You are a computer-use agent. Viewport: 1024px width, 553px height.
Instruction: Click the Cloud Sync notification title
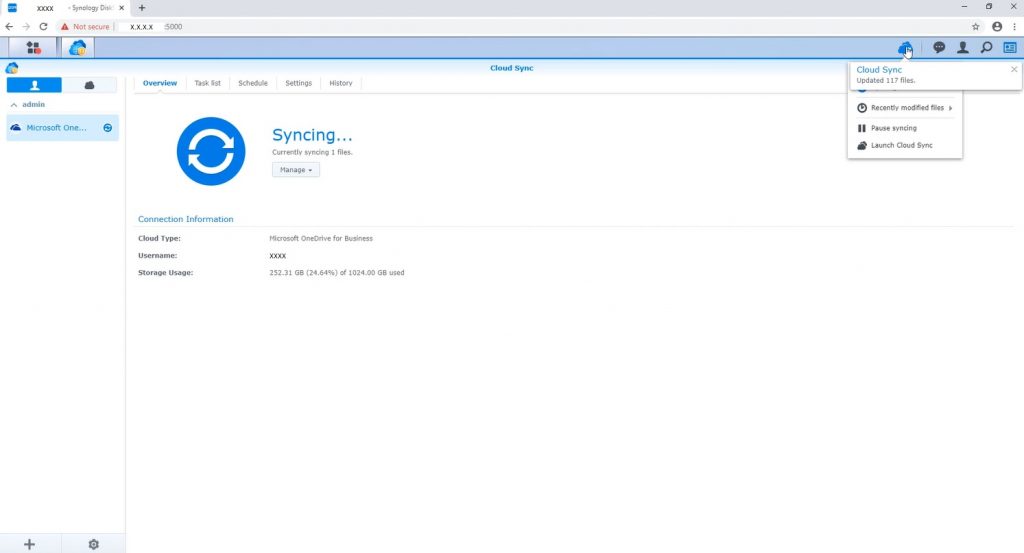[879, 70]
